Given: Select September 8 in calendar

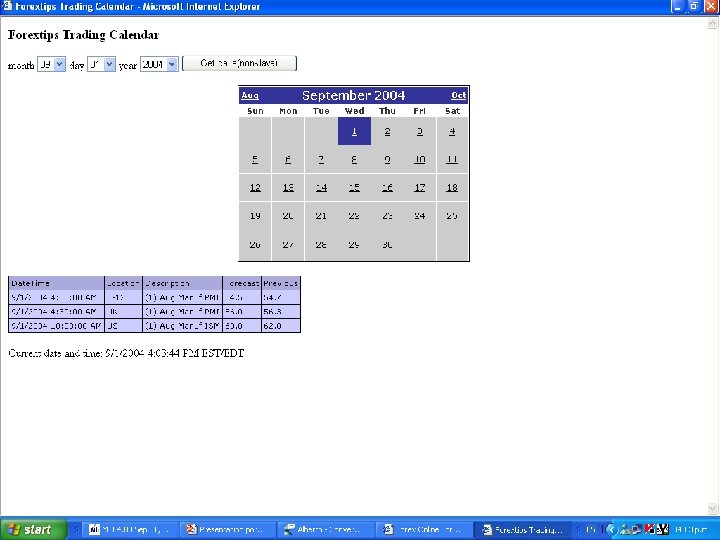Looking at the screenshot, I should pos(354,159).
